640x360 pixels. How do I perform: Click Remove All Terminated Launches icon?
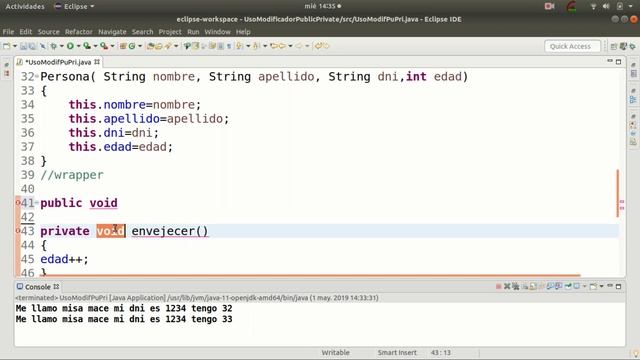point(516,287)
